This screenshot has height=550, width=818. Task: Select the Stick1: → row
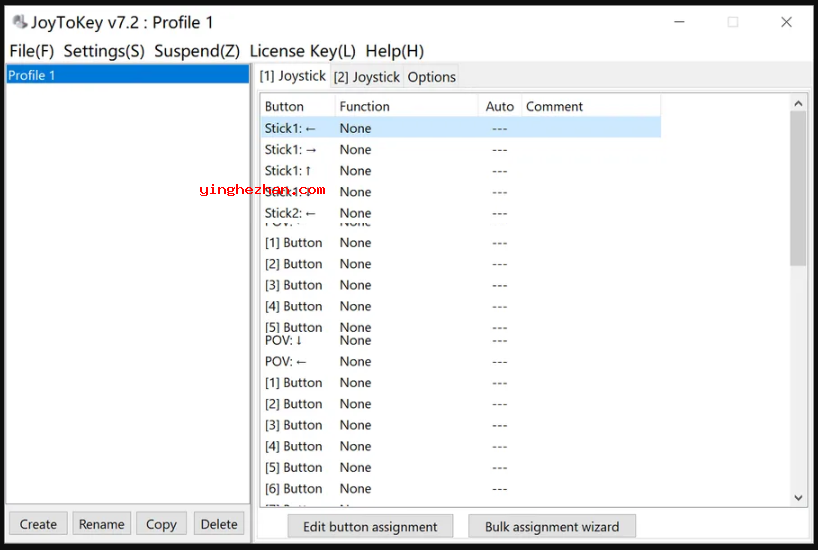pos(461,150)
